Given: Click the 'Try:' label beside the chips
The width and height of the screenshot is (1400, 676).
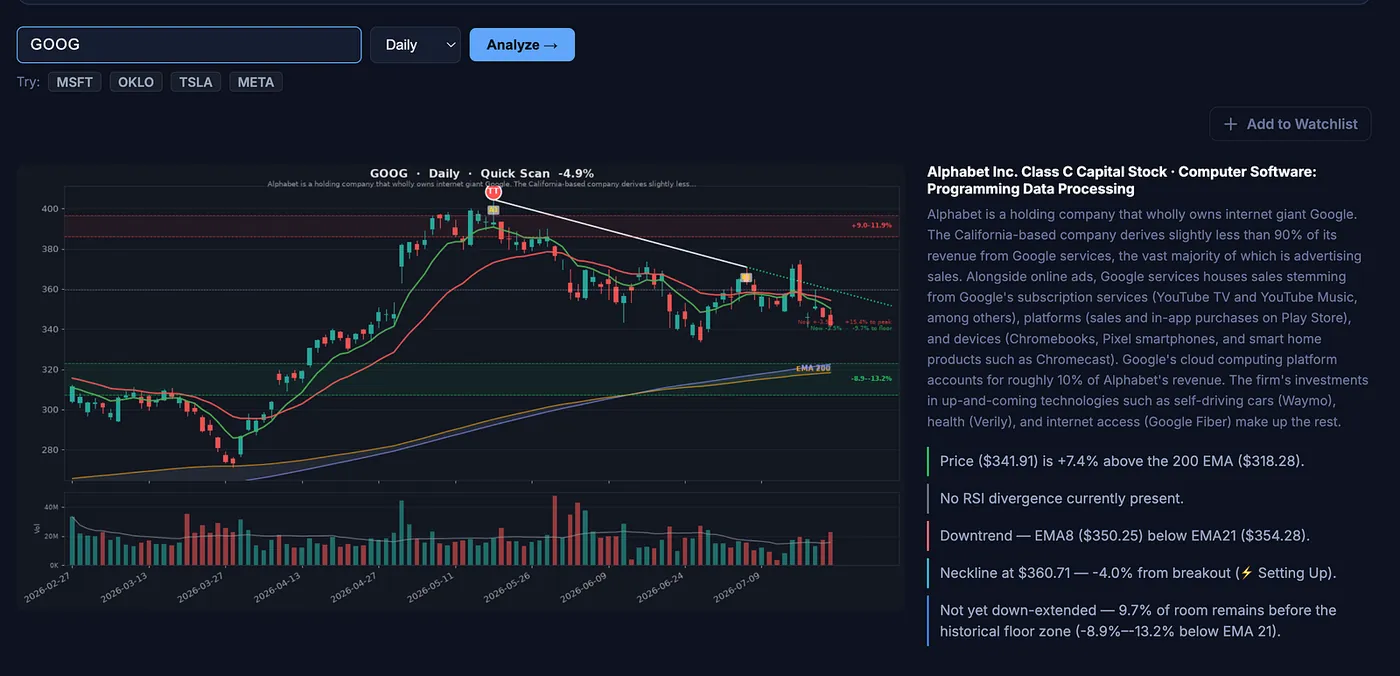Looking at the screenshot, I should [28, 82].
